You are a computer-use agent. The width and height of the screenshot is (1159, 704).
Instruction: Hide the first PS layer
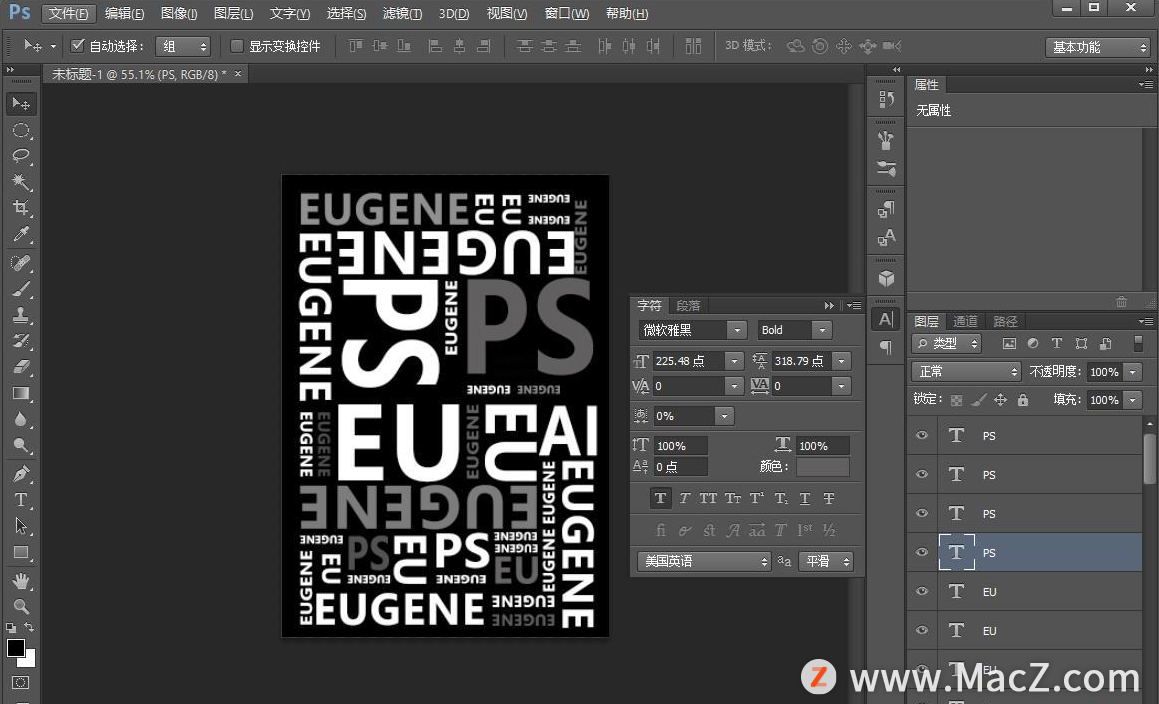pyautogui.click(x=922, y=436)
